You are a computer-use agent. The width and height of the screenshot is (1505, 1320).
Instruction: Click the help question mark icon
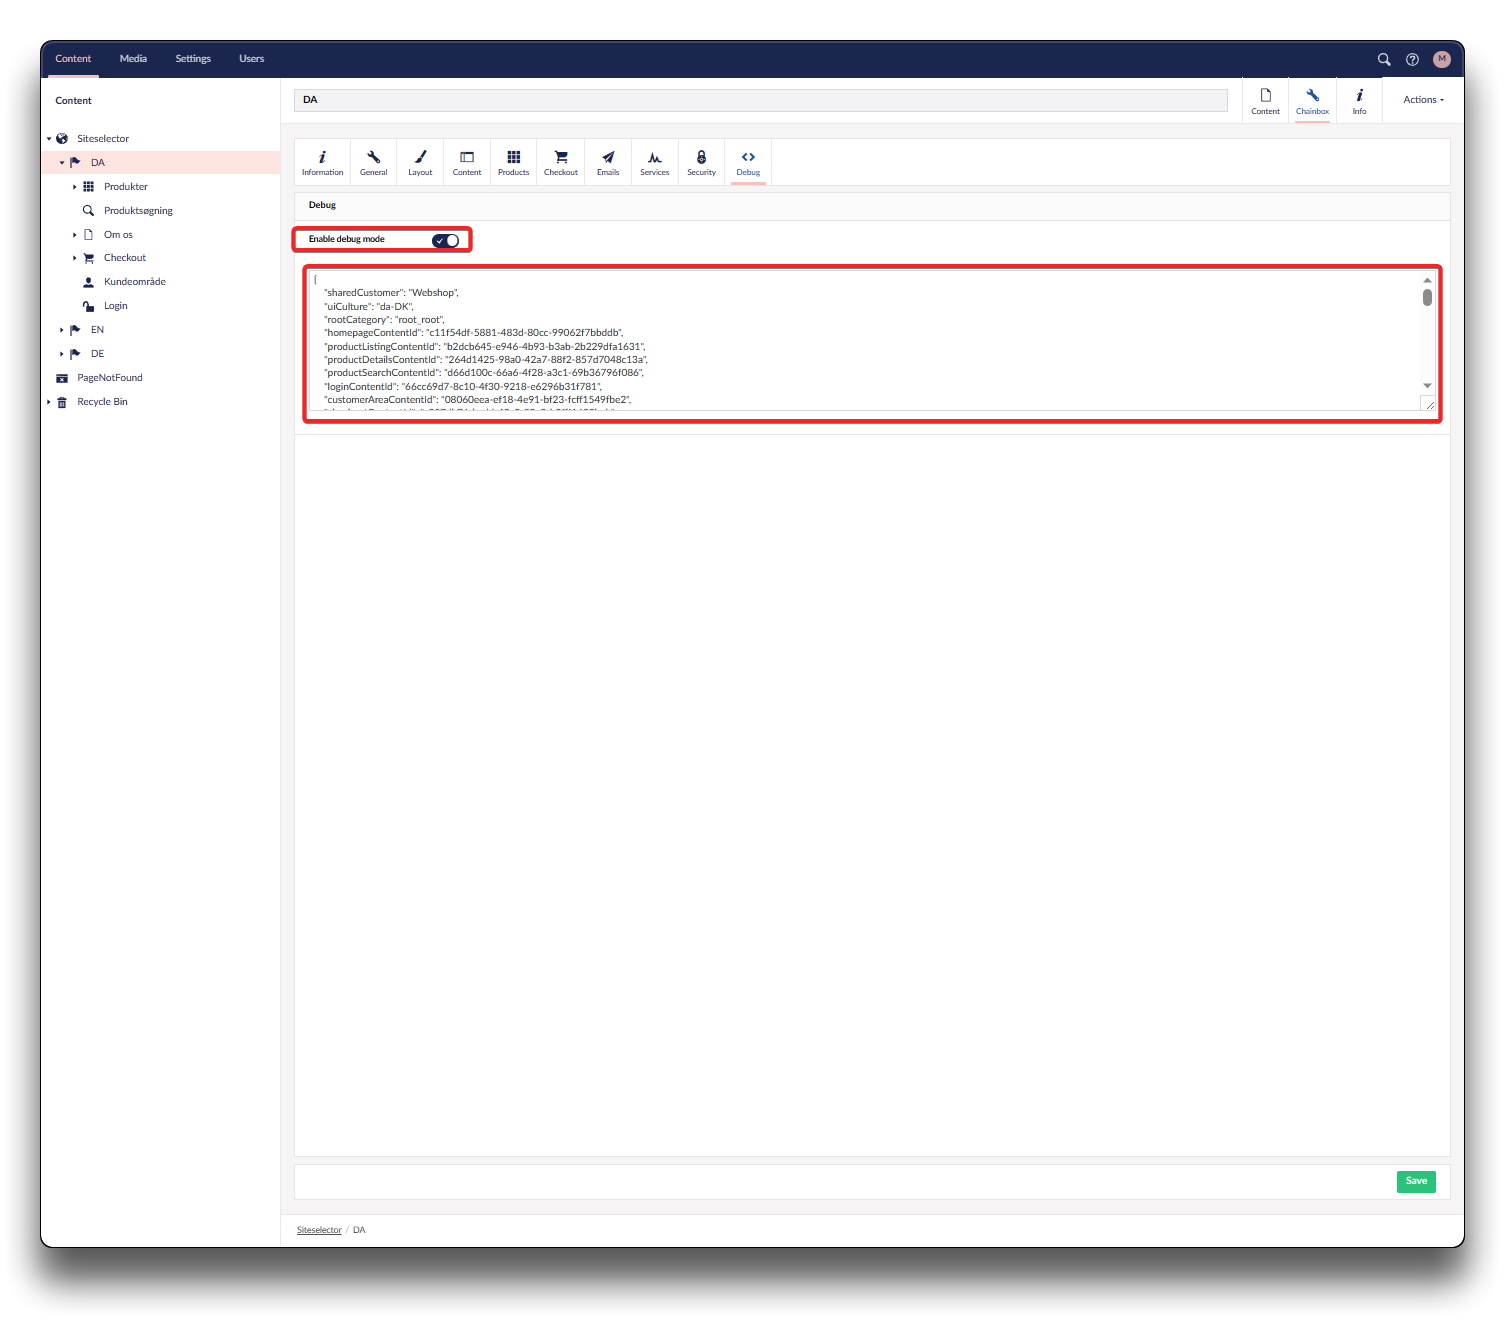1412,60
